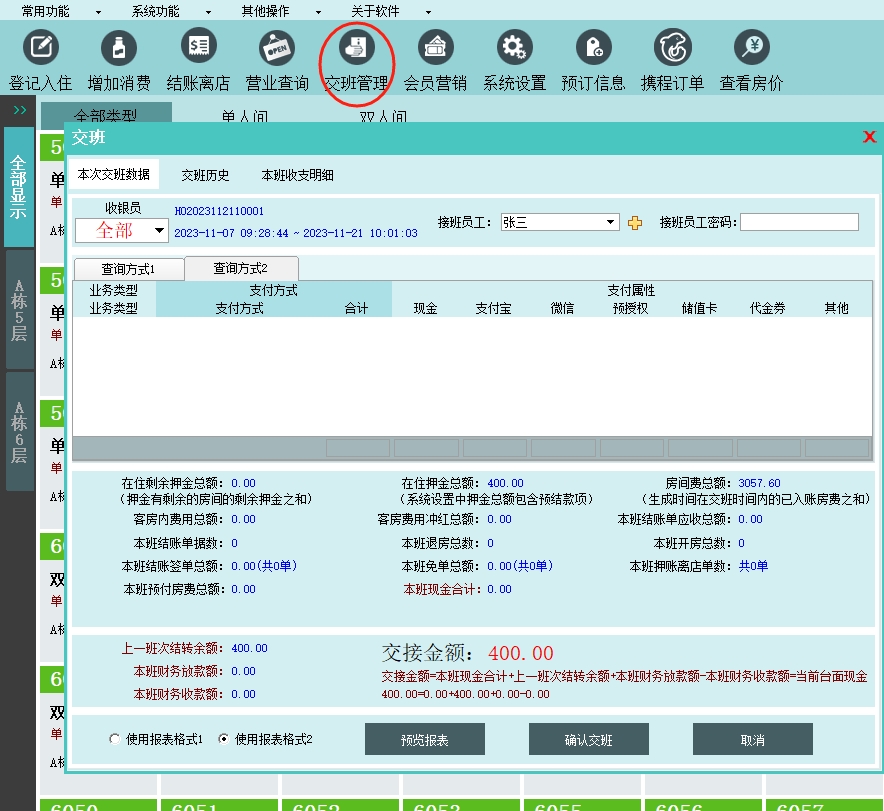Screen dimensions: 884x811
Task: Open the 接班员工 张三 dropdown list
Action: click(x=611, y=222)
